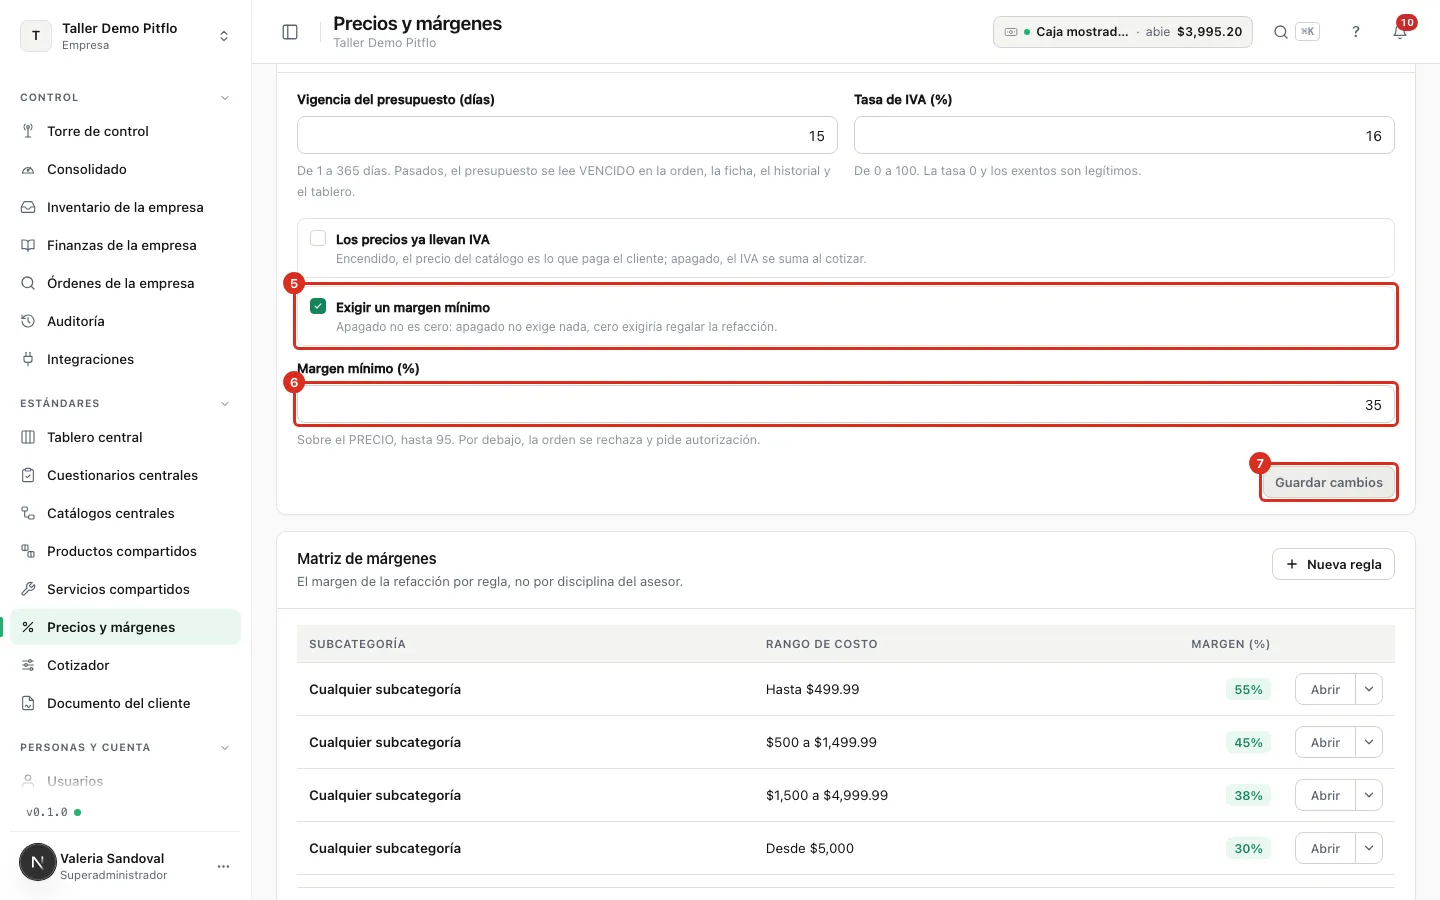
Task: Collapse the PERSONAS Y CUENTA section
Action: click(x=225, y=748)
